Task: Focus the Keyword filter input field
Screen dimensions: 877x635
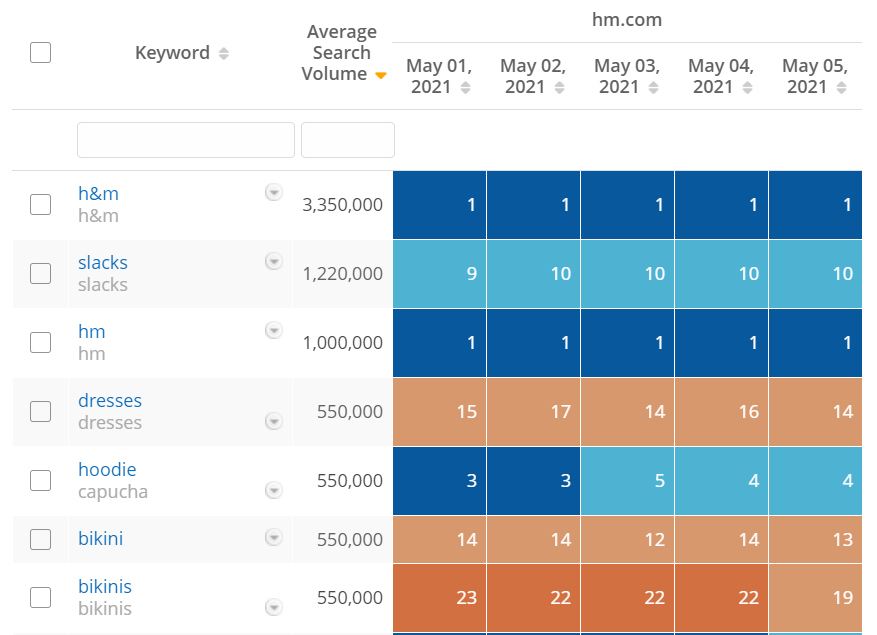Action: pyautogui.click(x=186, y=140)
